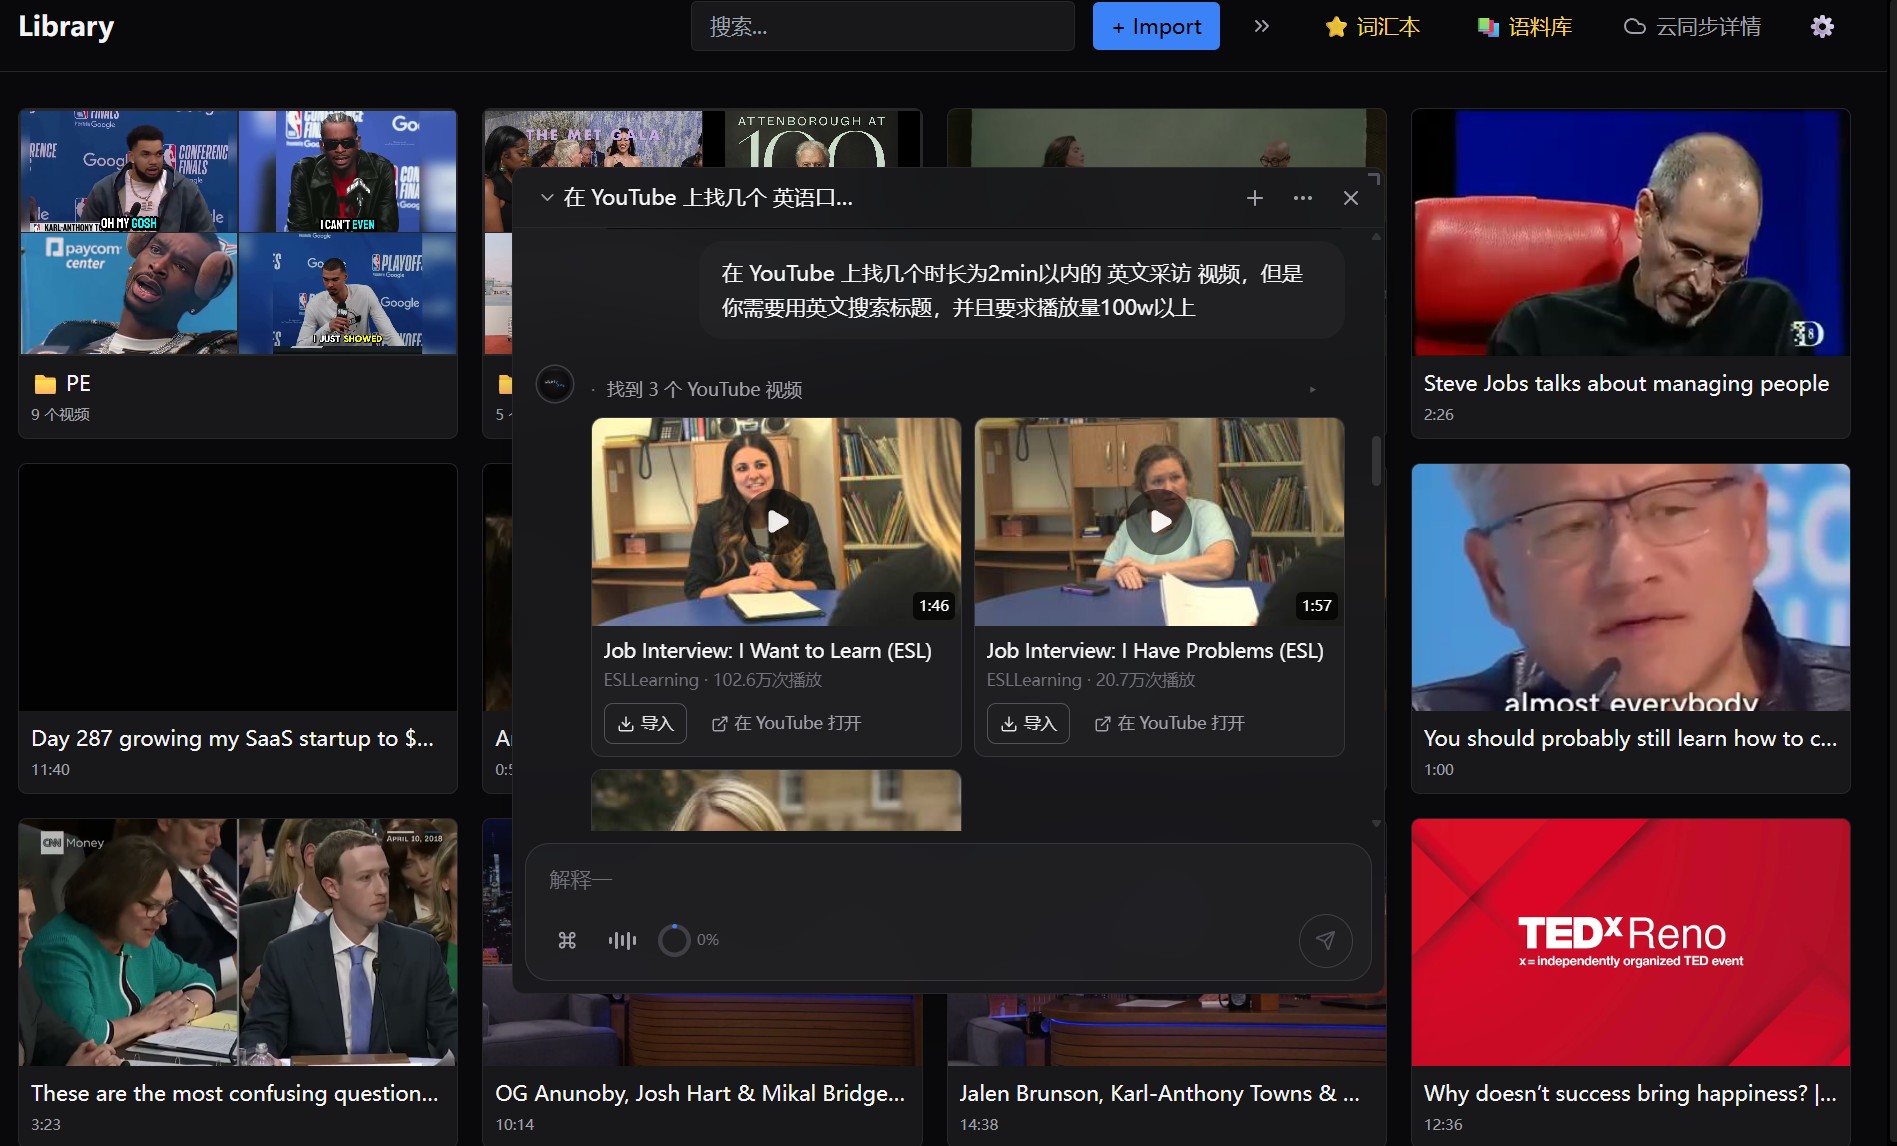This screenshot has width=1897, height=1146.
Task: Click the 1:46 duration badge
Action: click(934, 606)
